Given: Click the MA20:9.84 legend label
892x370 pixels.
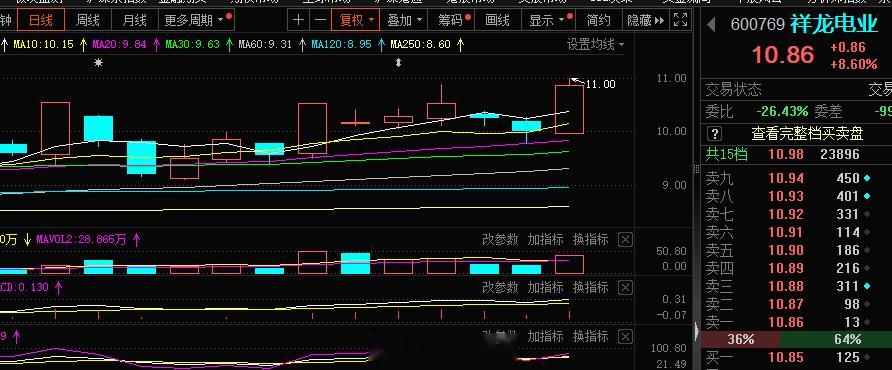Looking at the screenshot, I should [x=119, y=44].
